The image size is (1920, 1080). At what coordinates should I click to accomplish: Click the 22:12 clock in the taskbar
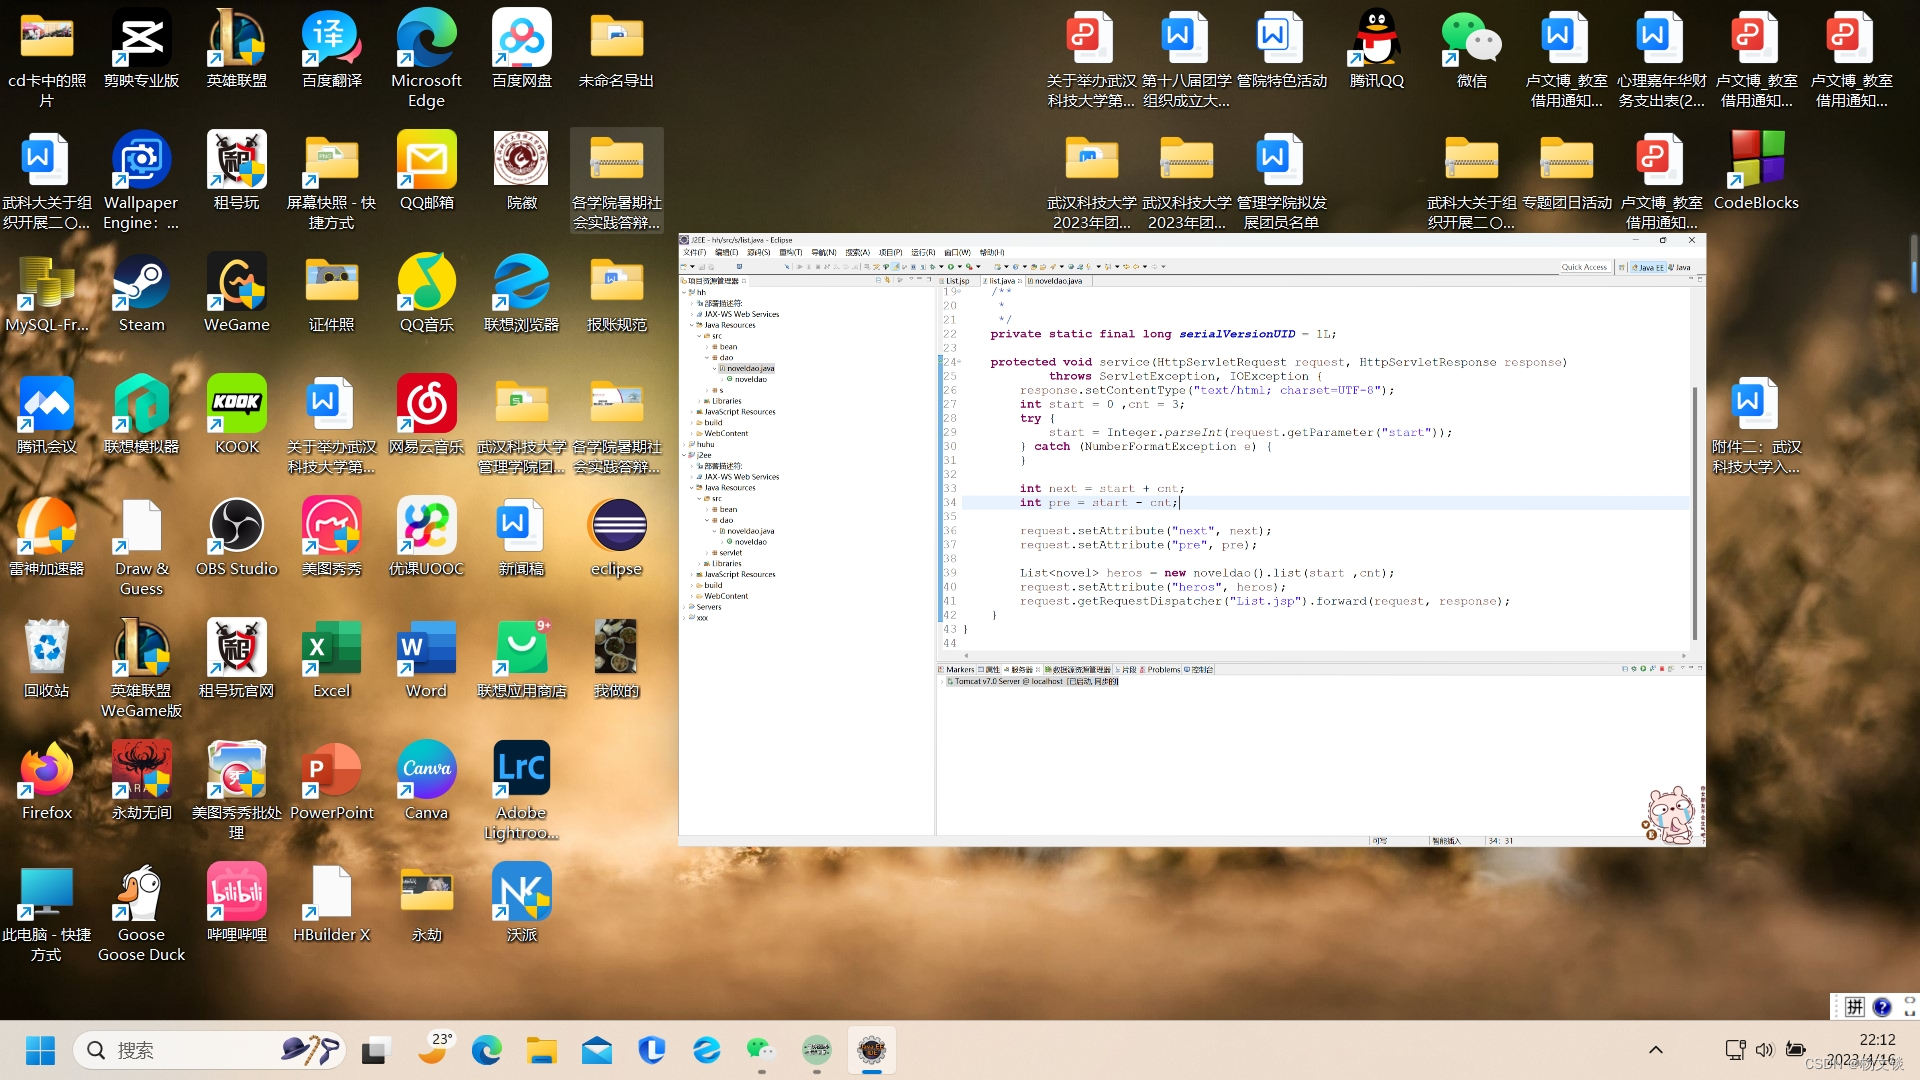[1877, 1040]
